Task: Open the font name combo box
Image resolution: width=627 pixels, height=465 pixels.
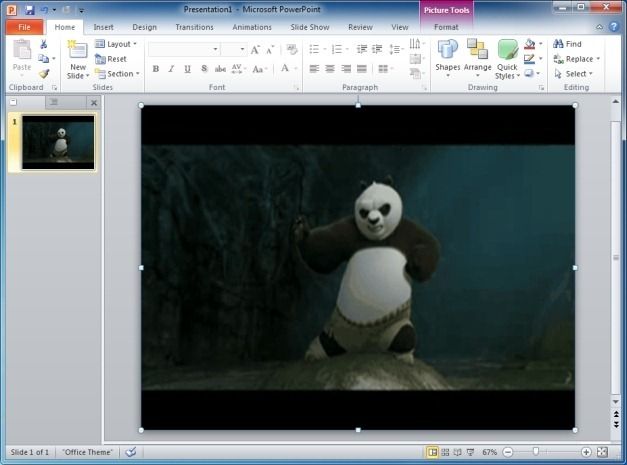Action: [x=184, y=48]
